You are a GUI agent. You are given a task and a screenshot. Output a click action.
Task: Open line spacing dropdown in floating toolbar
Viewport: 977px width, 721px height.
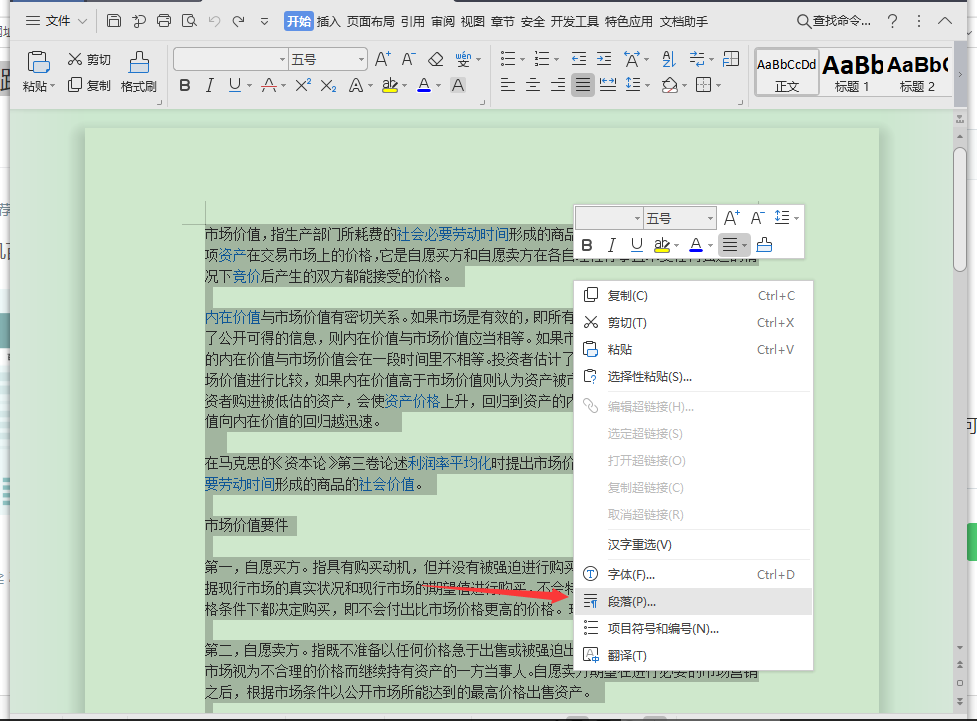[785, 218]
